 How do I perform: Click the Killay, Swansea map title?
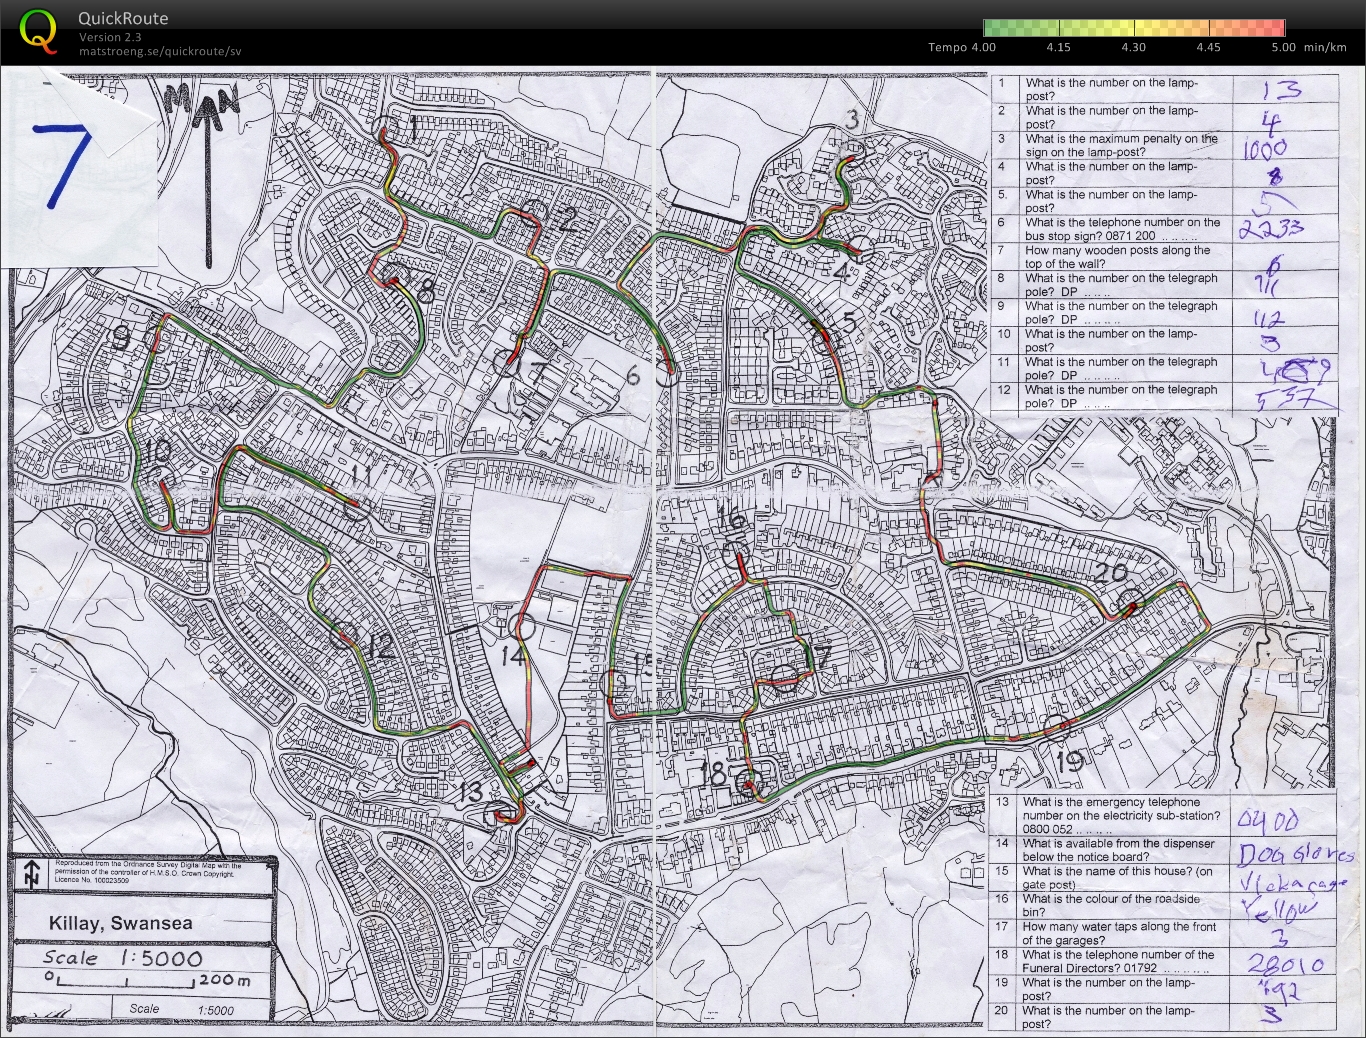[x=121, y=923]
